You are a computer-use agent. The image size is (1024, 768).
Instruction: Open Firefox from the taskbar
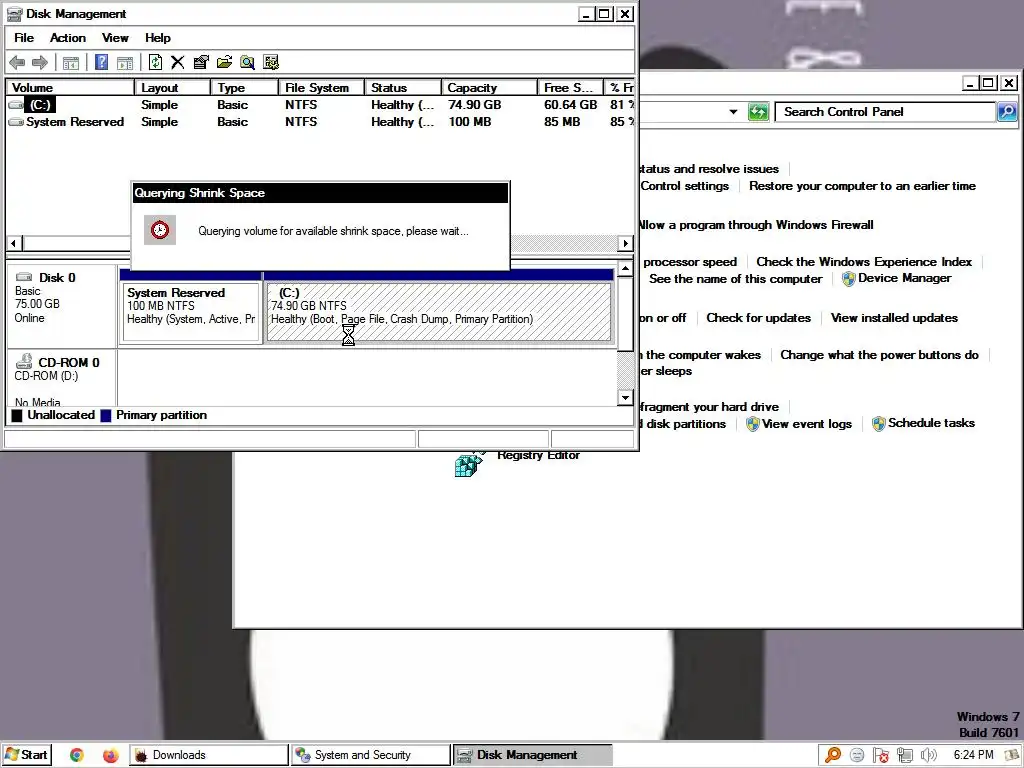(110, 755)
